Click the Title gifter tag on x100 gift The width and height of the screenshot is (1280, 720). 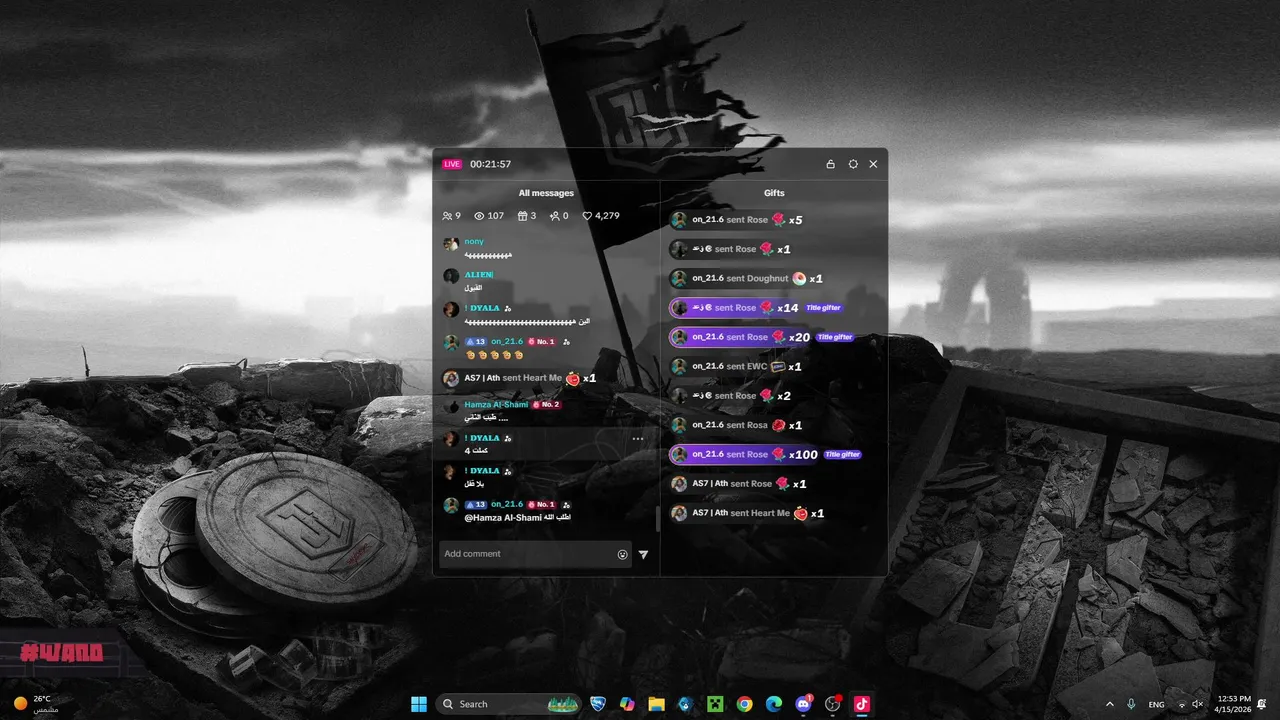pyautogui.click(x=843, y=455)
